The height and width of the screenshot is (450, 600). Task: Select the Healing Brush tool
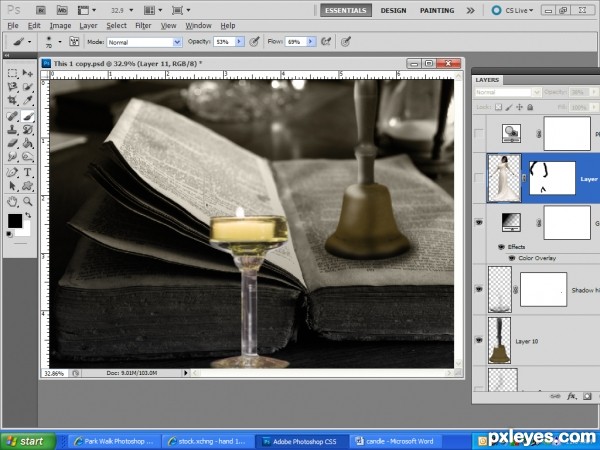12,116
